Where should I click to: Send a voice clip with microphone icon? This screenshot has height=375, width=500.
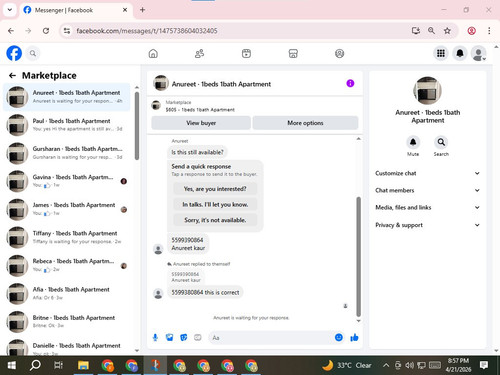(x=155, y=338)
